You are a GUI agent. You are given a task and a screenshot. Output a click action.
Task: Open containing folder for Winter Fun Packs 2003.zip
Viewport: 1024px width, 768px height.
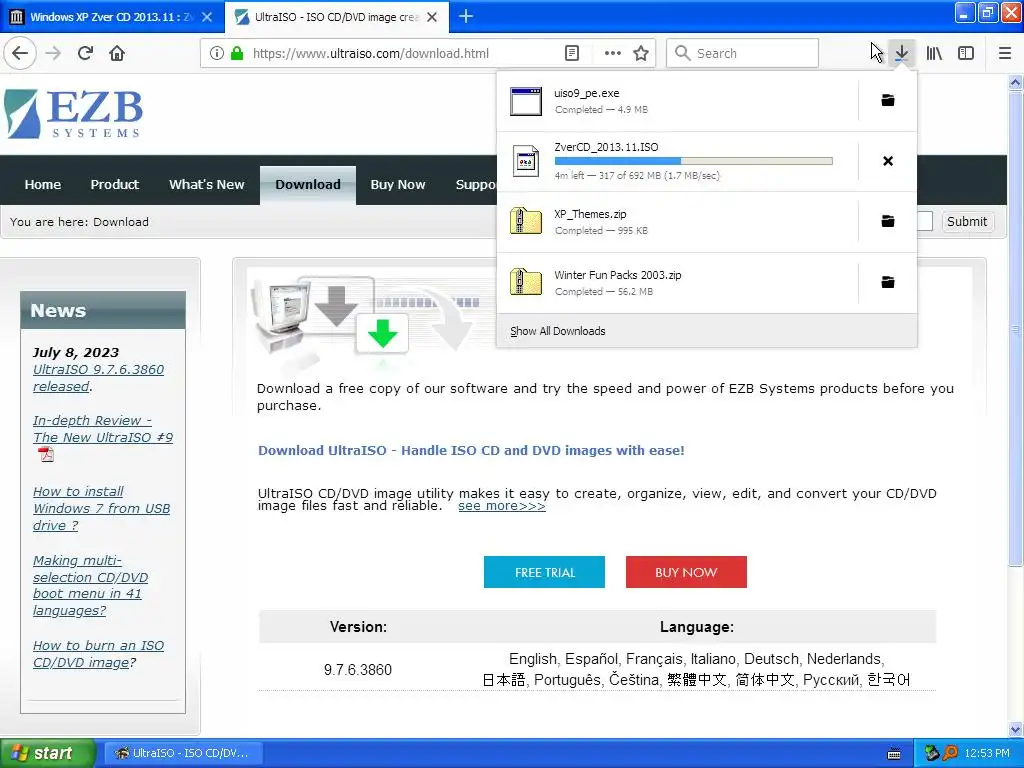pos(888,282)
